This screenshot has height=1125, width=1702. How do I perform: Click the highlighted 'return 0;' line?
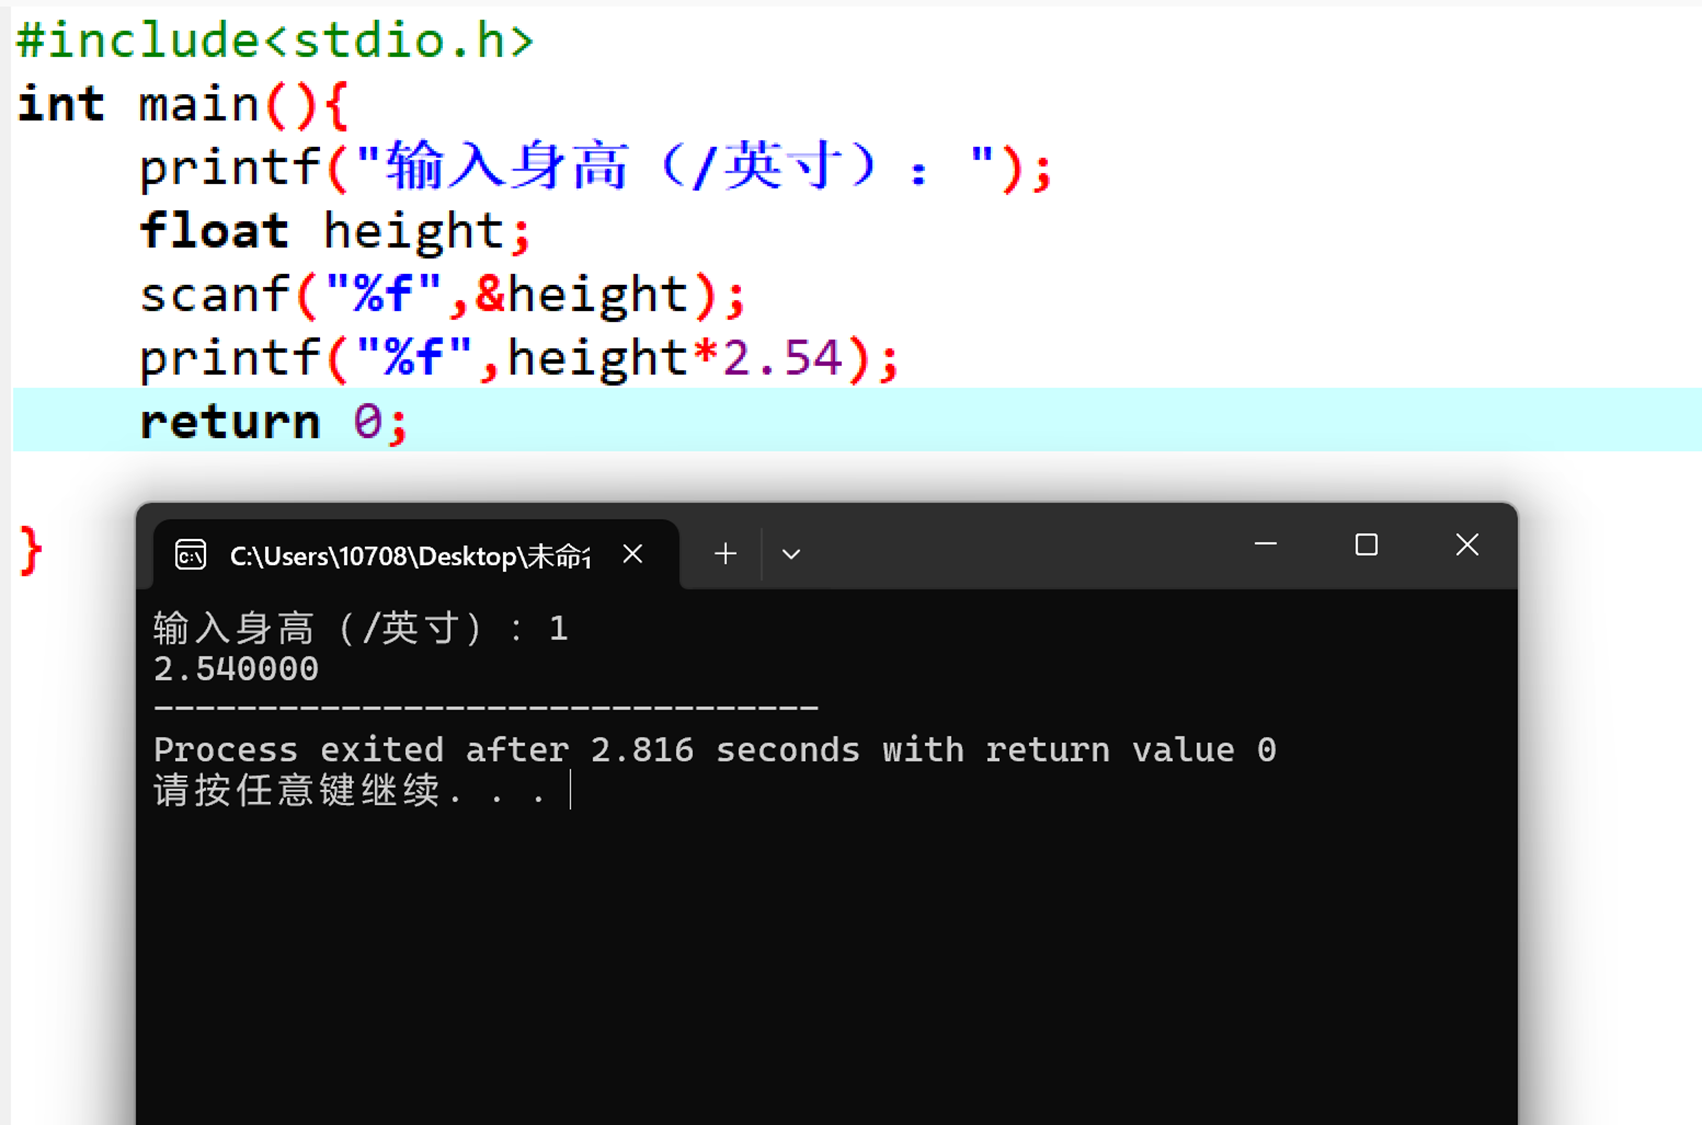pyautogui.click(x=856, y=420)
